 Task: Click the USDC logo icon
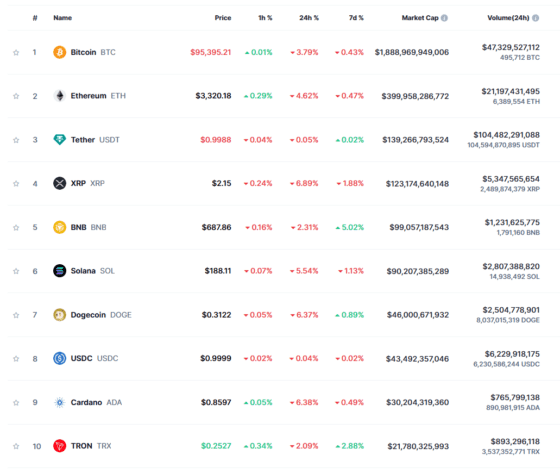[x=60, y=358]
